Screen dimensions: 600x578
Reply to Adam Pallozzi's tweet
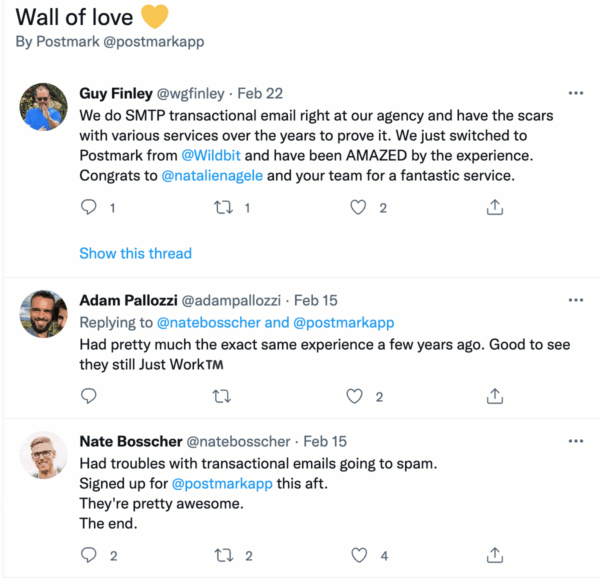(89, 396)
